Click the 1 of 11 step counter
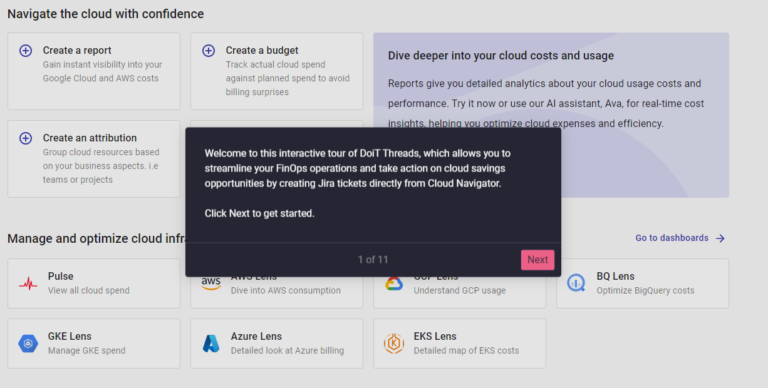The image size is (768, 388). click(x=373, y=260)
